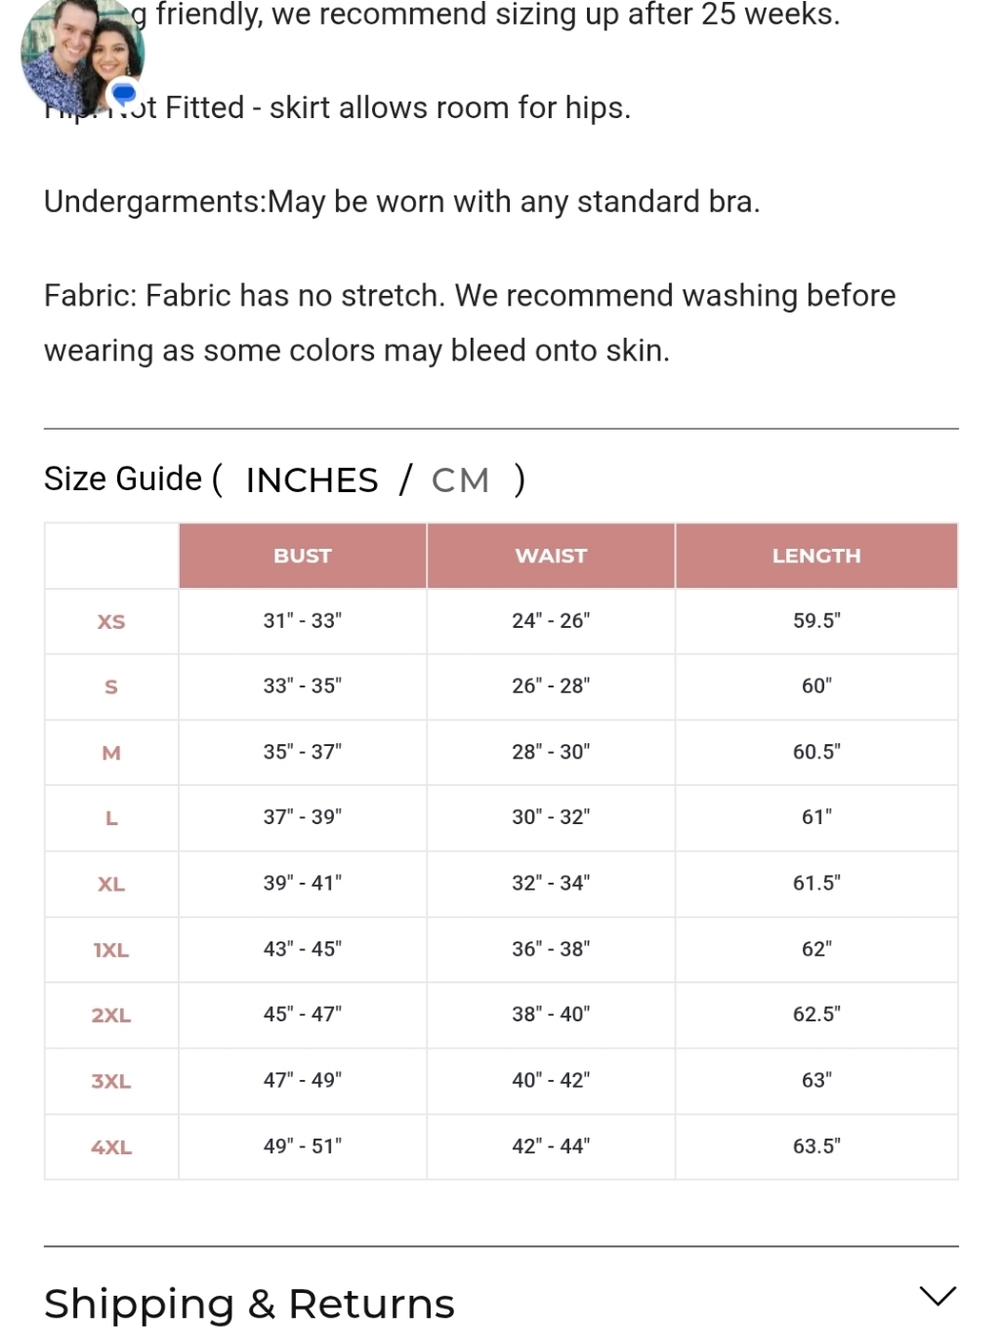The image size is (1000, 1329).
Task: Click the 4XL size row label
Action: pos(111,1147)
